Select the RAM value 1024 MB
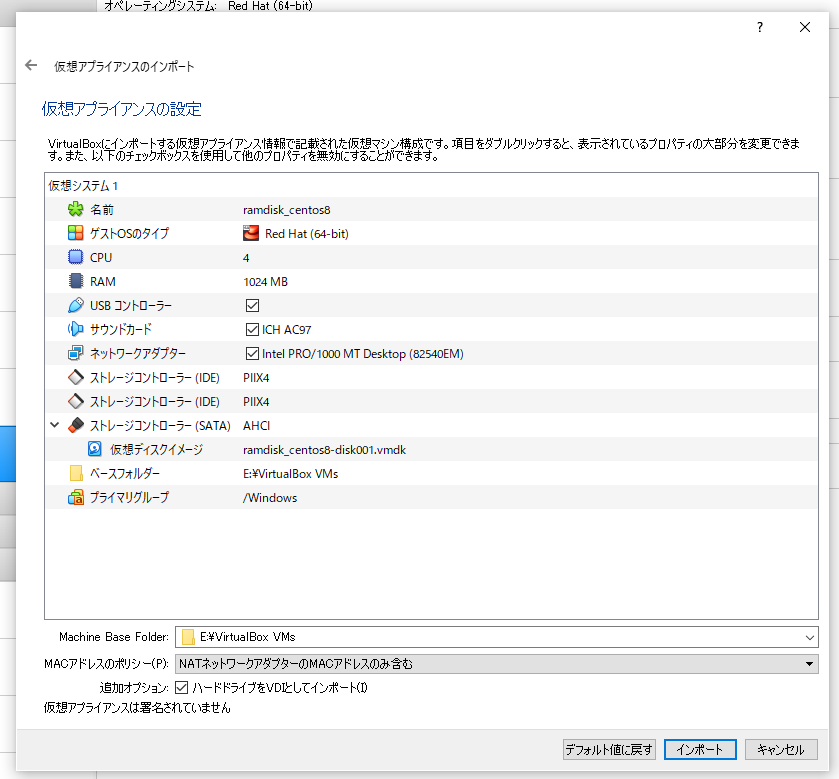 coord(265,282)
